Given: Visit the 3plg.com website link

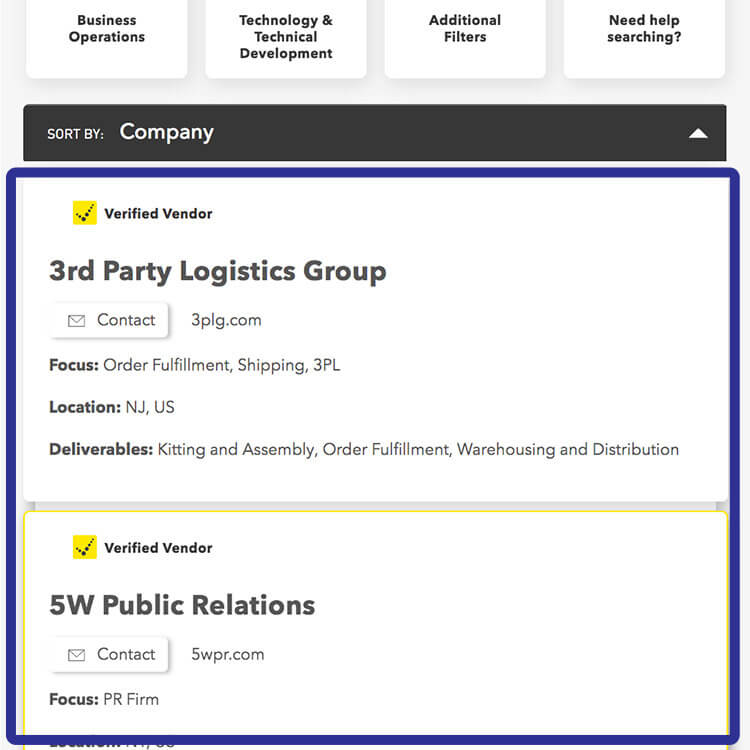Looking at the screenshot, I should pyautogui.click(x=226, y=320).
